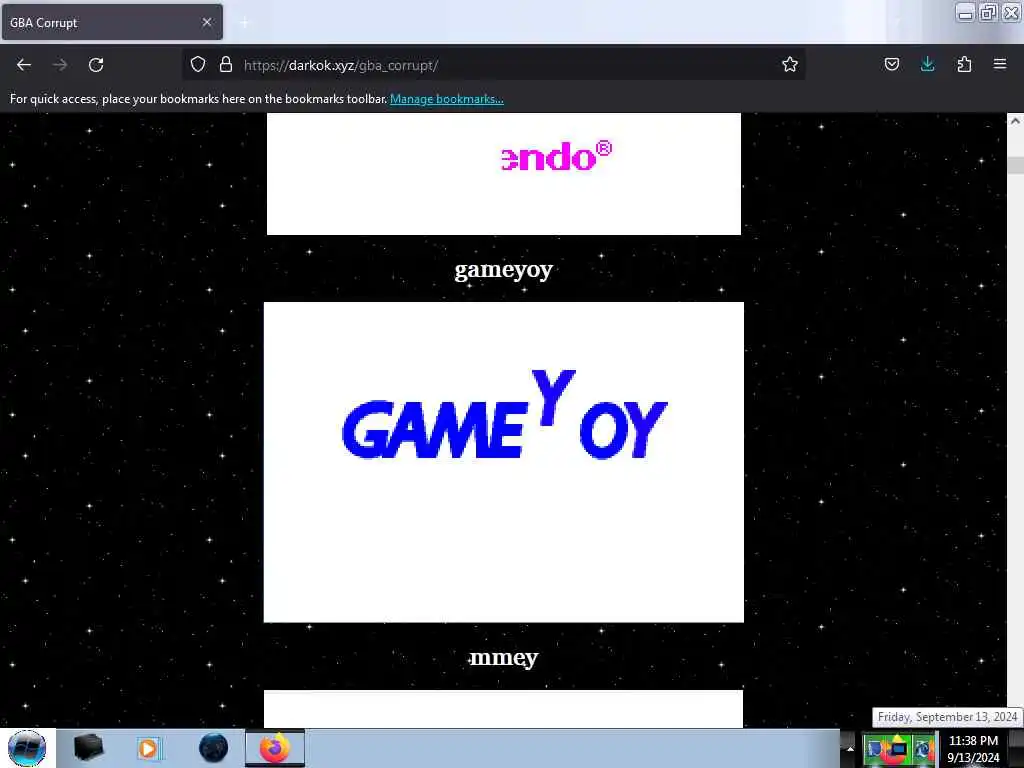Click the taskbar clock showing 11:38 PM
This screenshot has width=1024, height=768.
pyautogui.click(x=973, y=748)
